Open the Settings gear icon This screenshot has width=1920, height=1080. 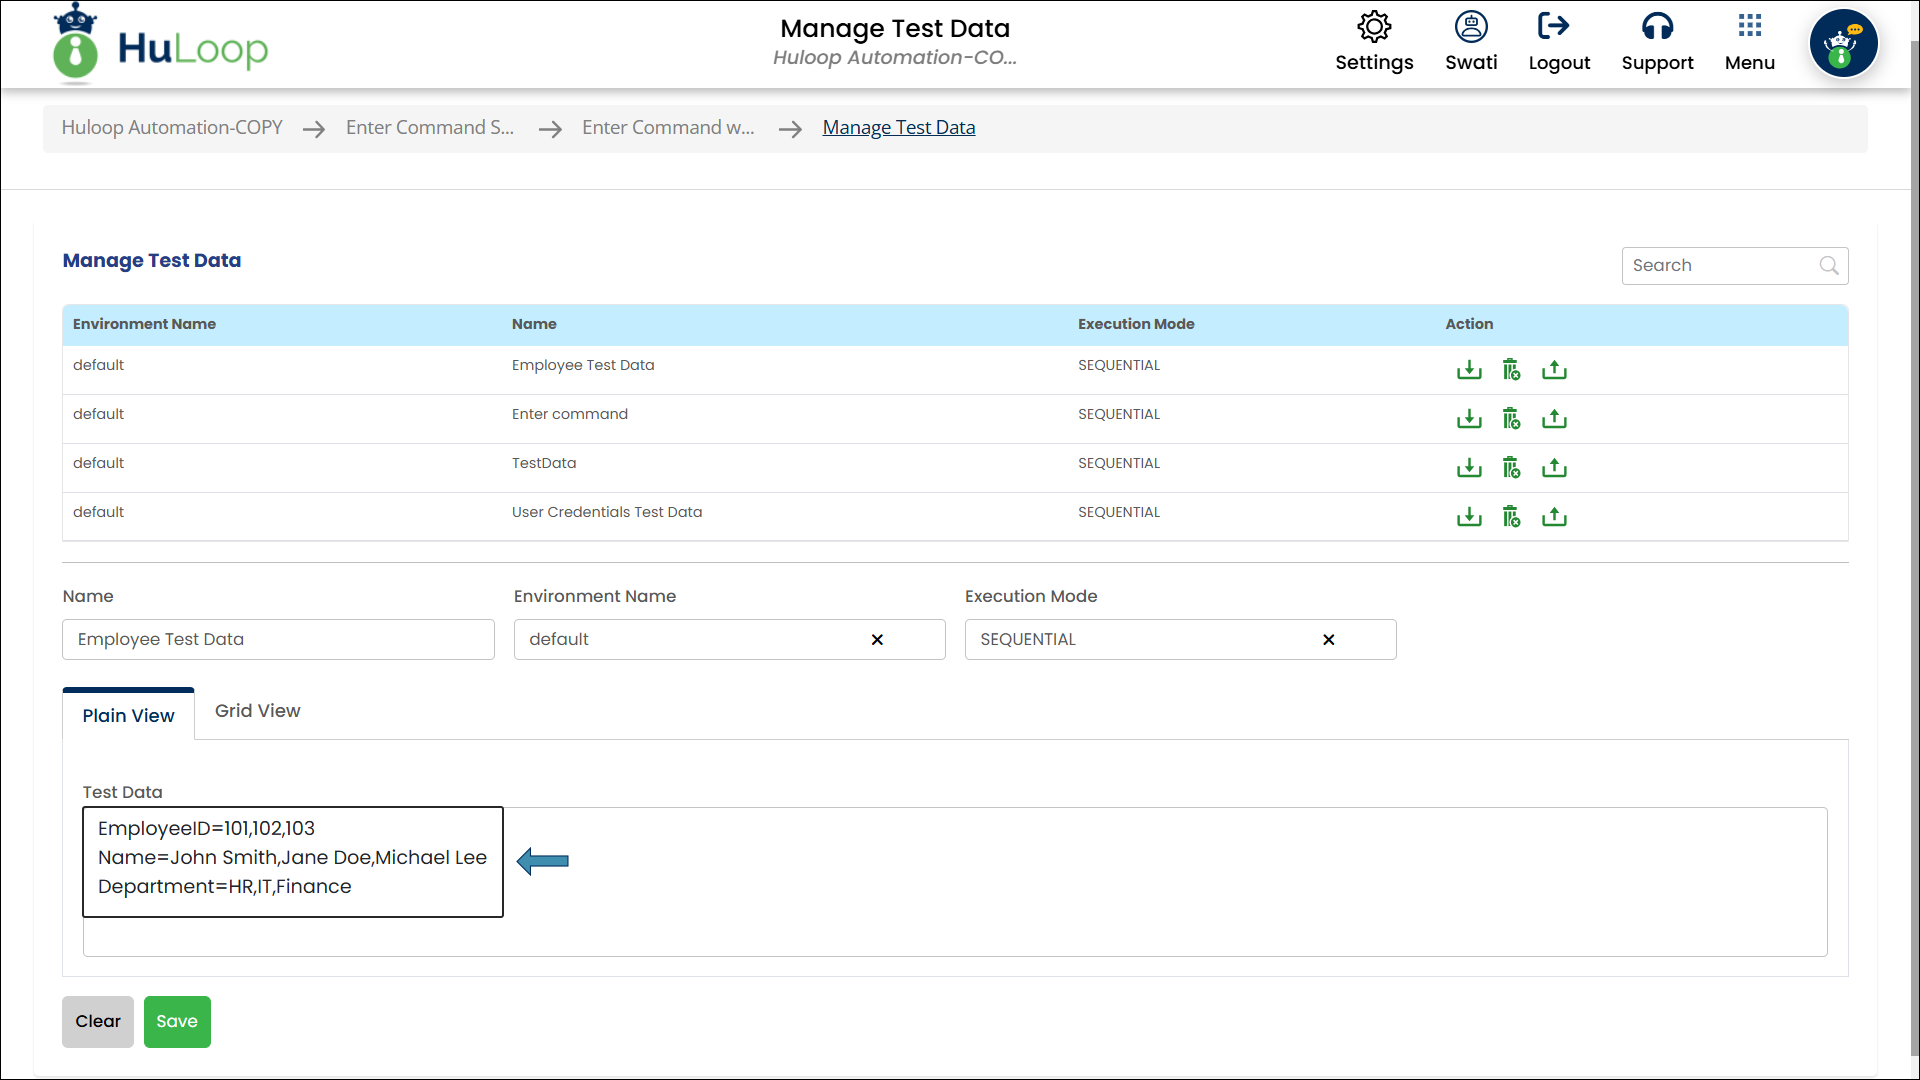[x=1374, y=27]
